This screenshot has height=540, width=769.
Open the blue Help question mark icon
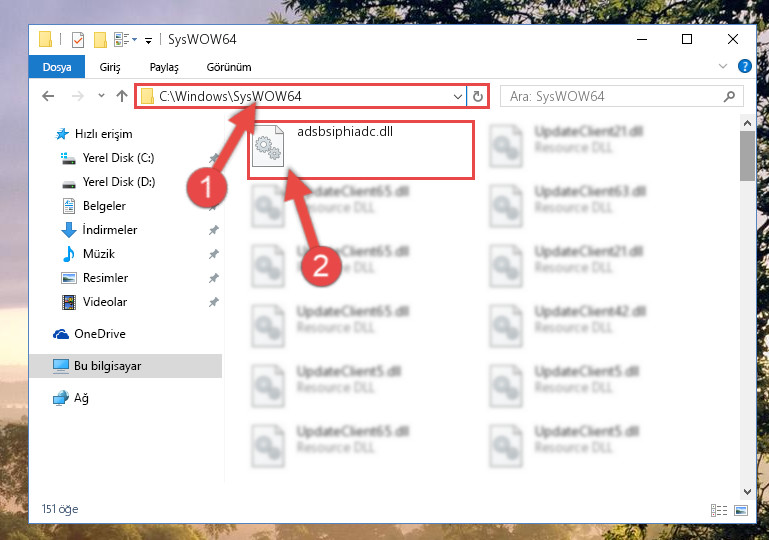tap(744, 66)
